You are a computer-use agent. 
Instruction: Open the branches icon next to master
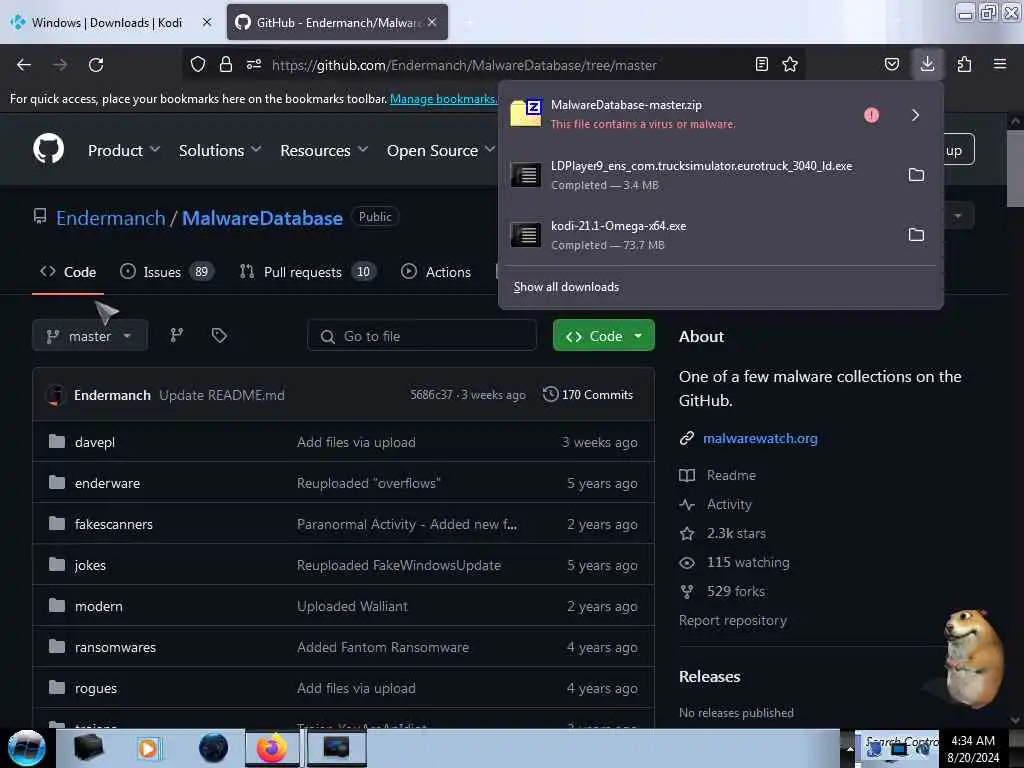click(176, 335)
